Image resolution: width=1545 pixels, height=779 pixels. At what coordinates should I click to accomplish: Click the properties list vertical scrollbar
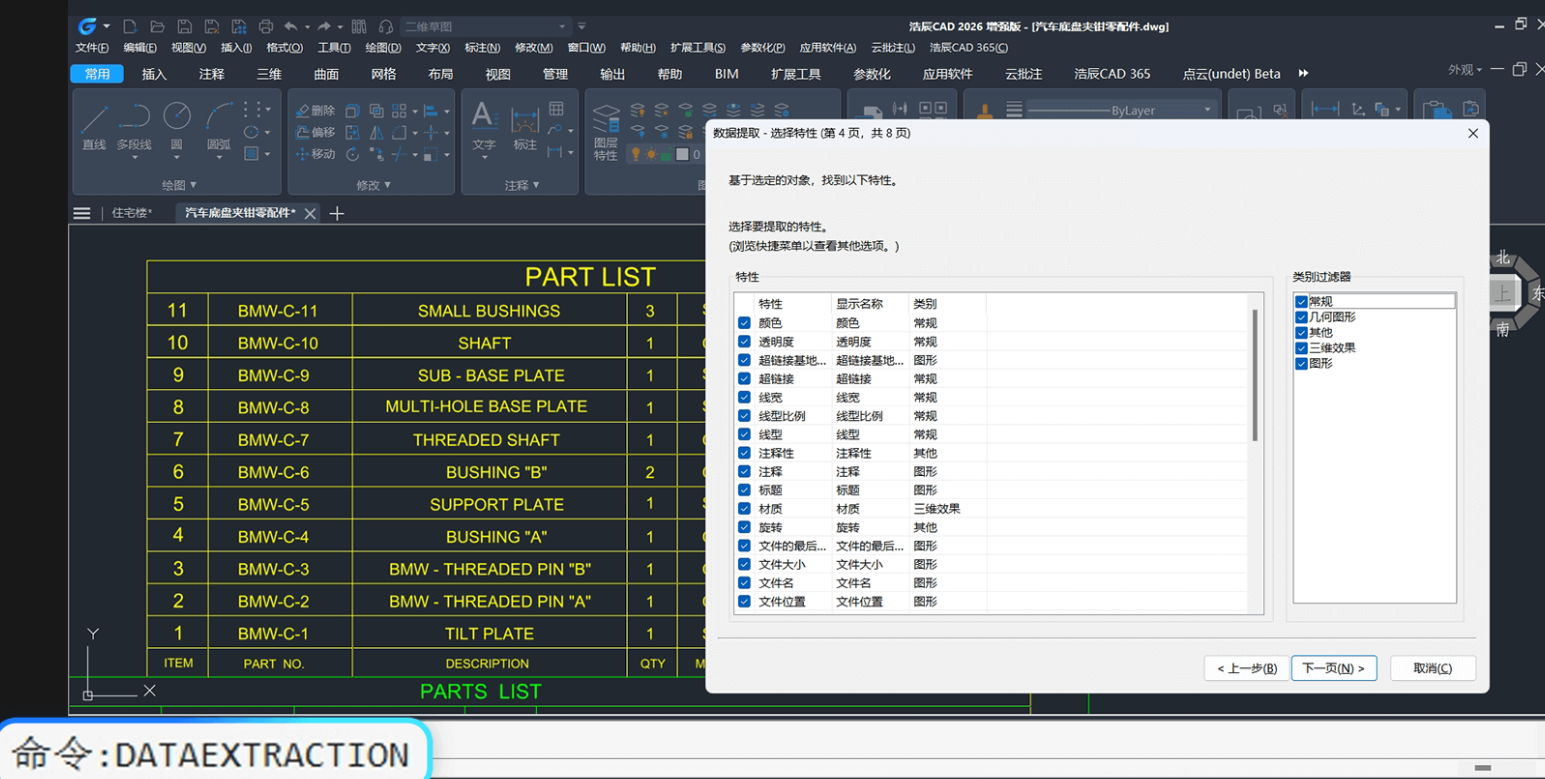pos(1255,375)
